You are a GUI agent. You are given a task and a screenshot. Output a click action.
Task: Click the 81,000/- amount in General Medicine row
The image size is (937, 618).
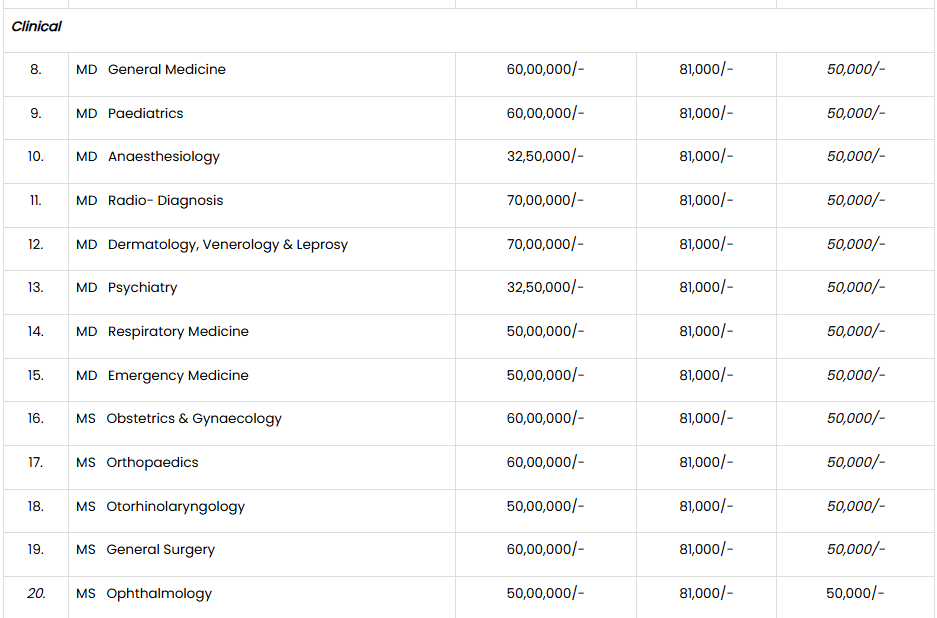click(705, 70)
